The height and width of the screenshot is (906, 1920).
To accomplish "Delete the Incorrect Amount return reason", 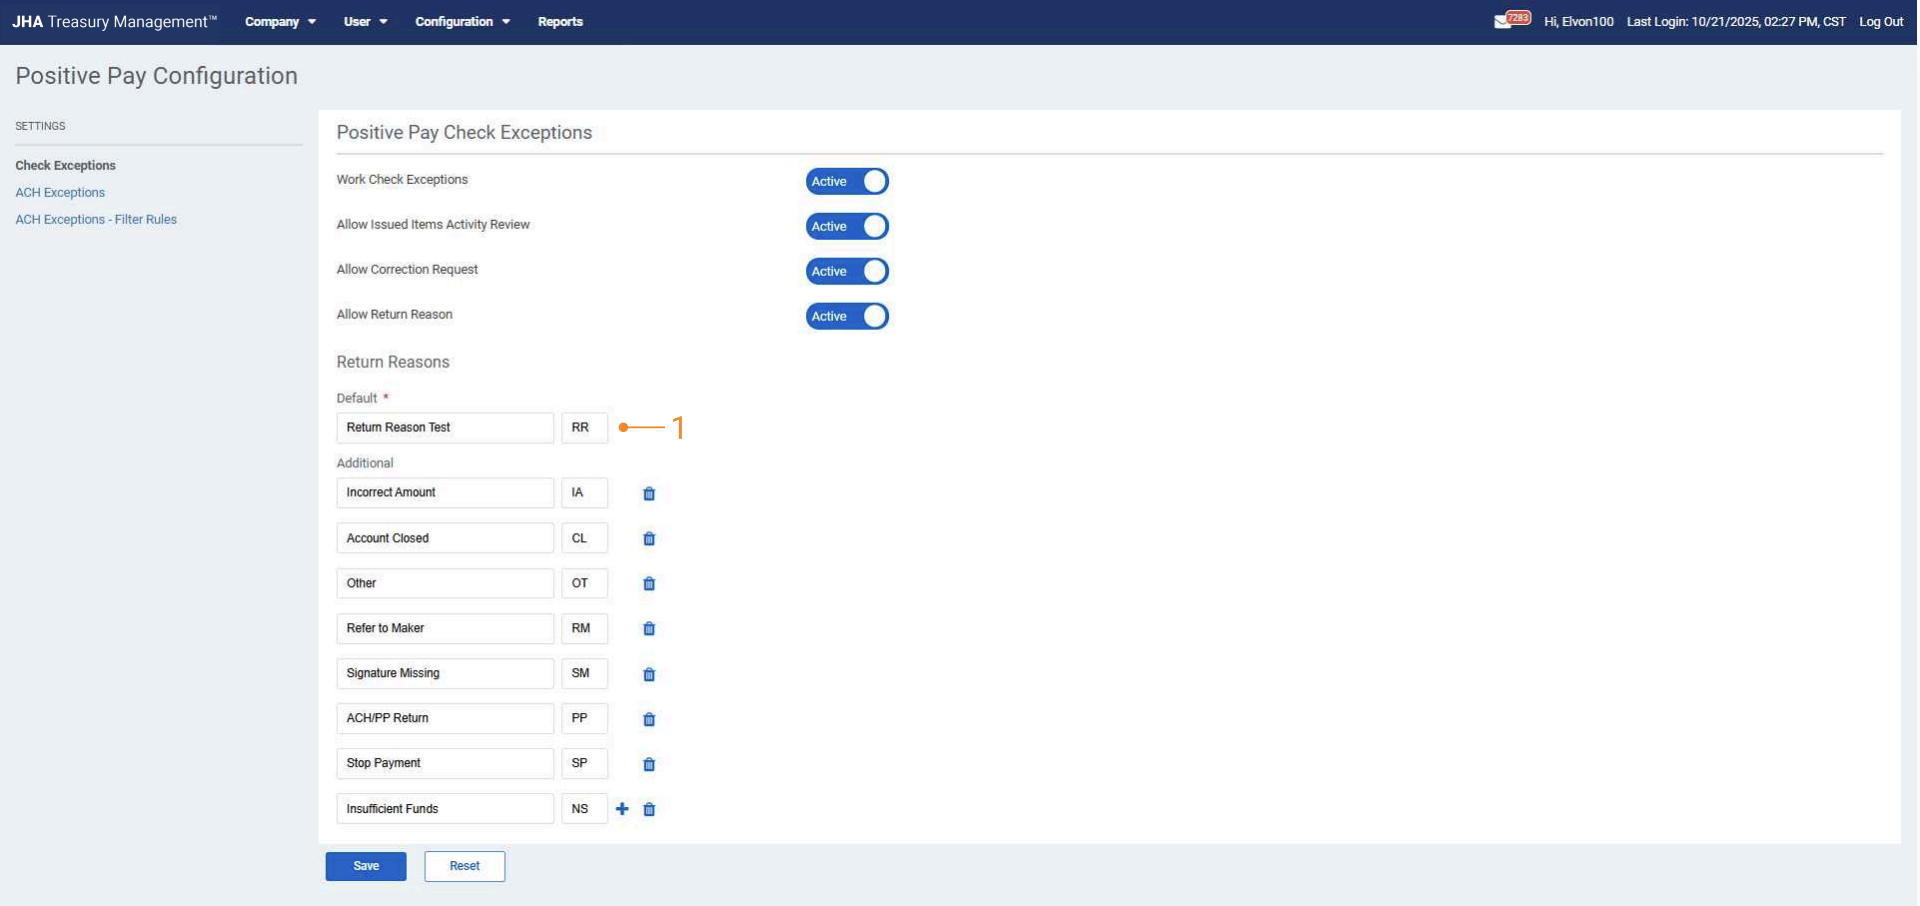I will tap(649, 494).
